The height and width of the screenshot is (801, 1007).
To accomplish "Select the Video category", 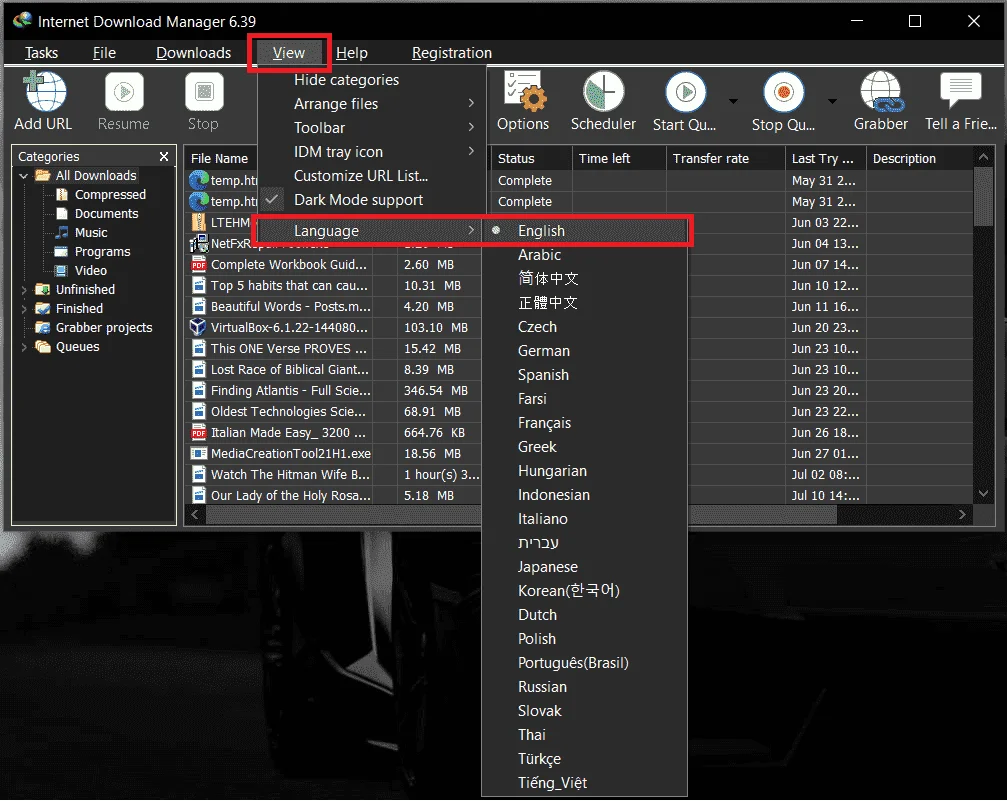I will 90,270.
